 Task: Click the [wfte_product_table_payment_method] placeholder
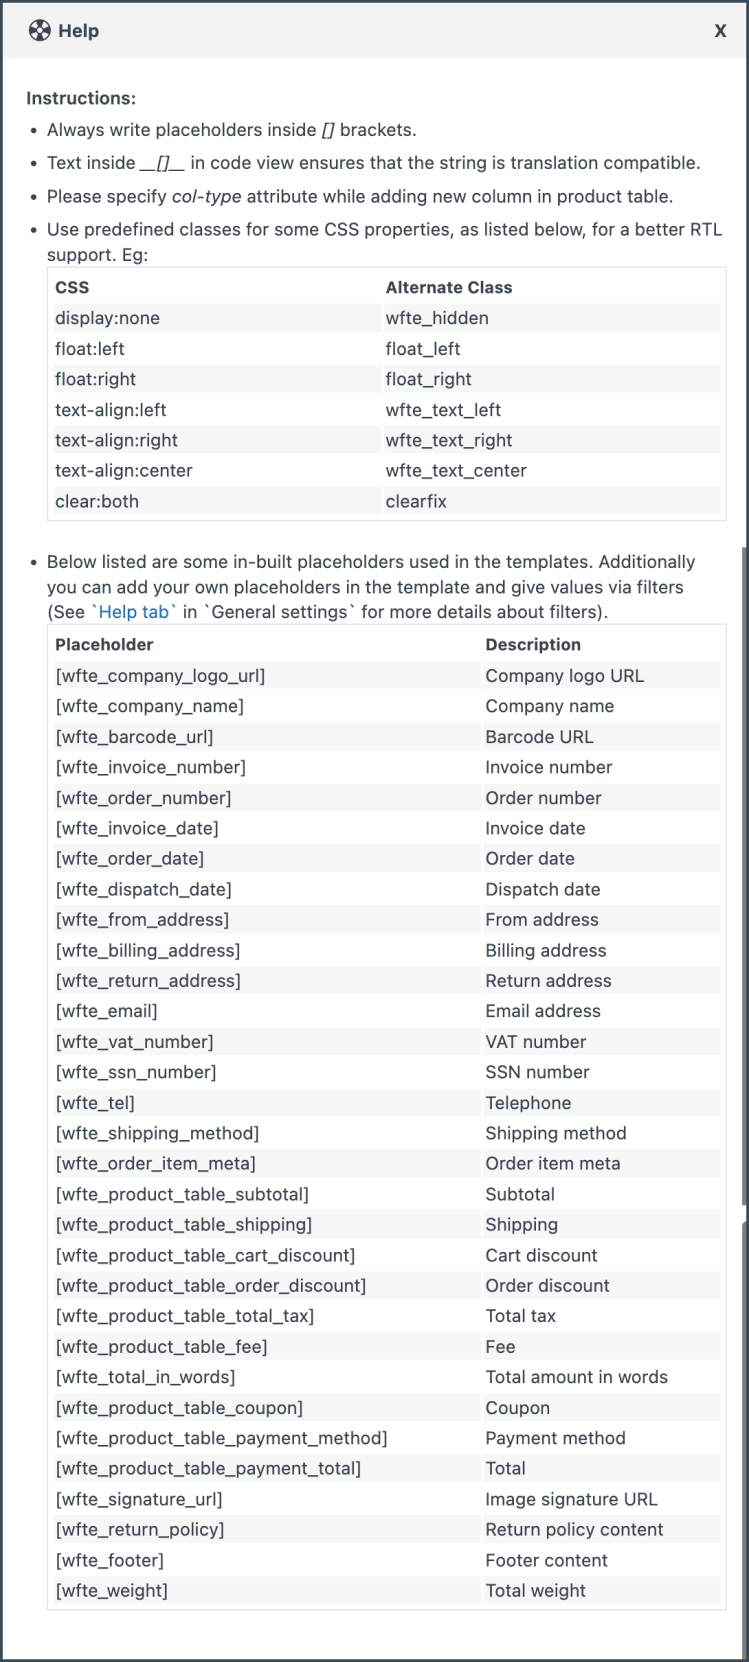[221, 1438]
